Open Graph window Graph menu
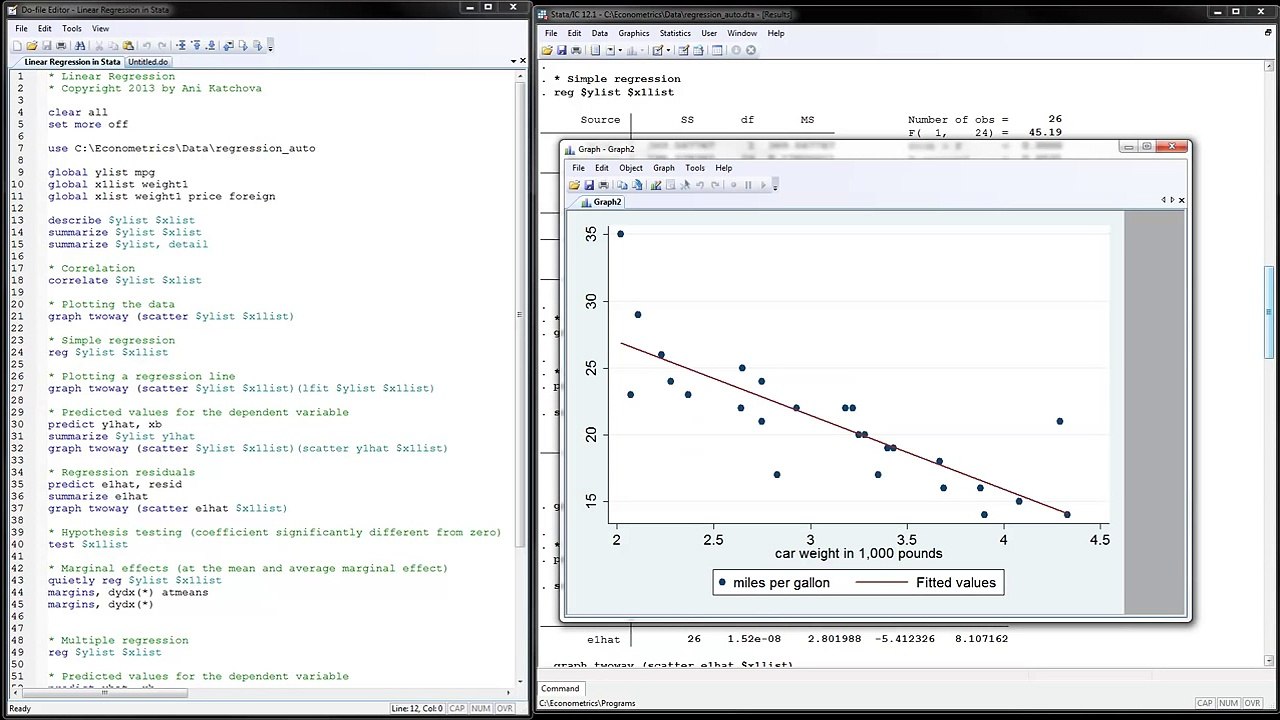1280x720 pixels. [664, 168]
